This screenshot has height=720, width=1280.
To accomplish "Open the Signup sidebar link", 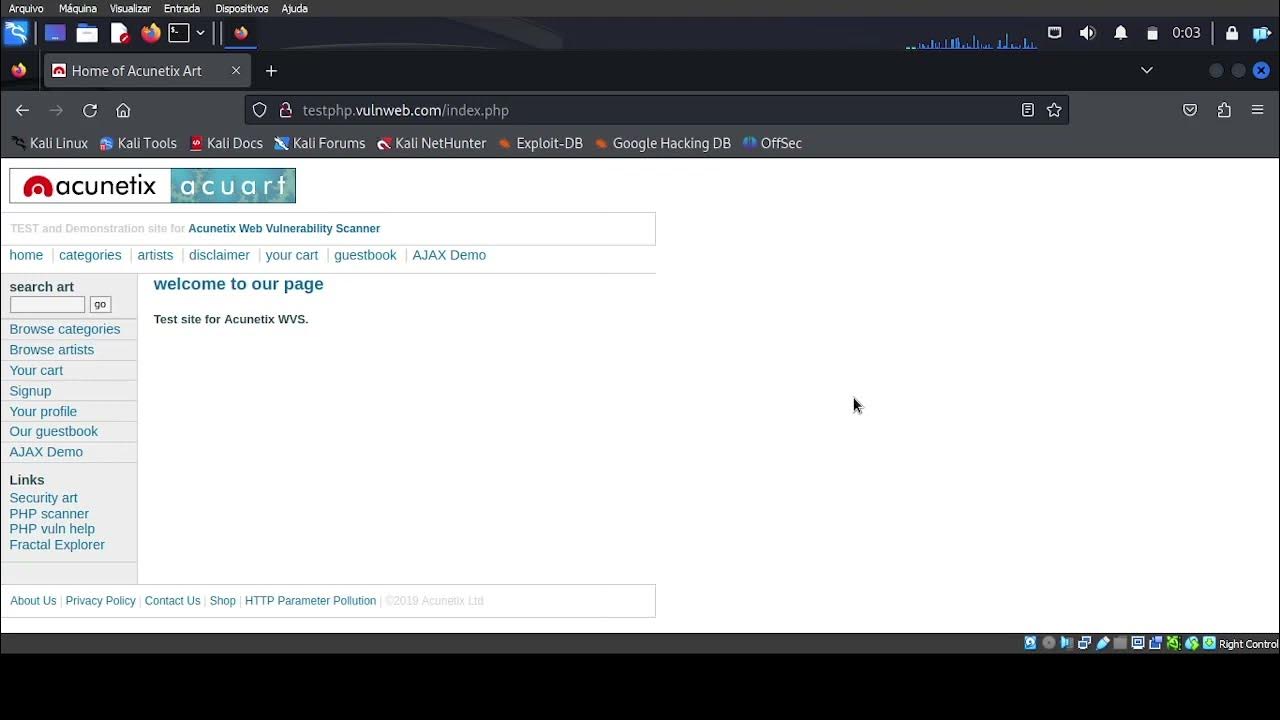I will click(30, 391).
